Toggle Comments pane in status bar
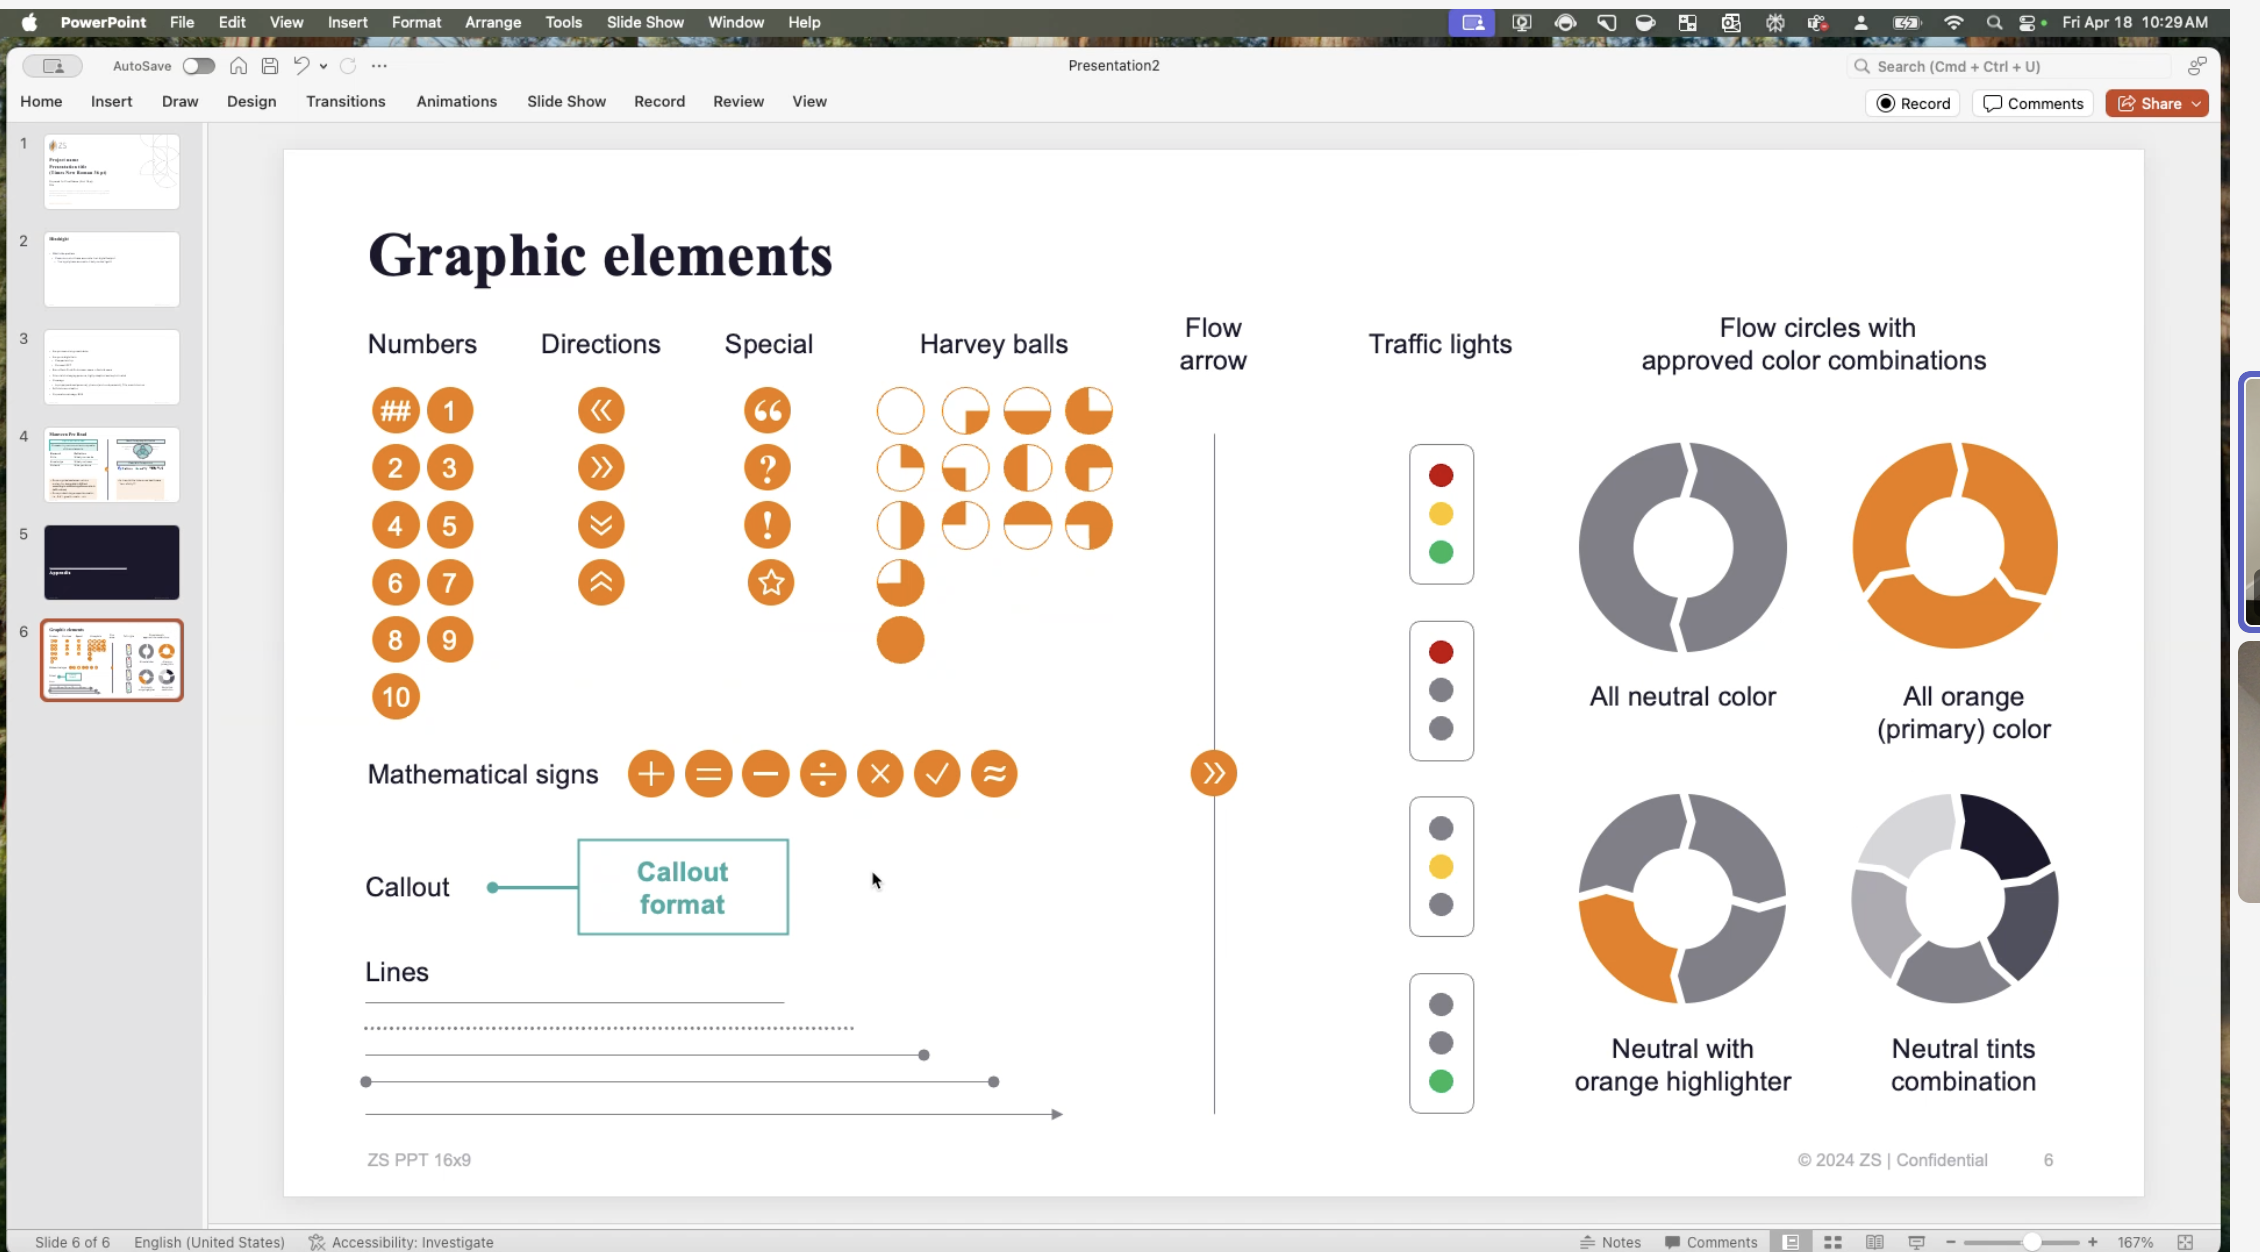 (x=1711, y=1242)
